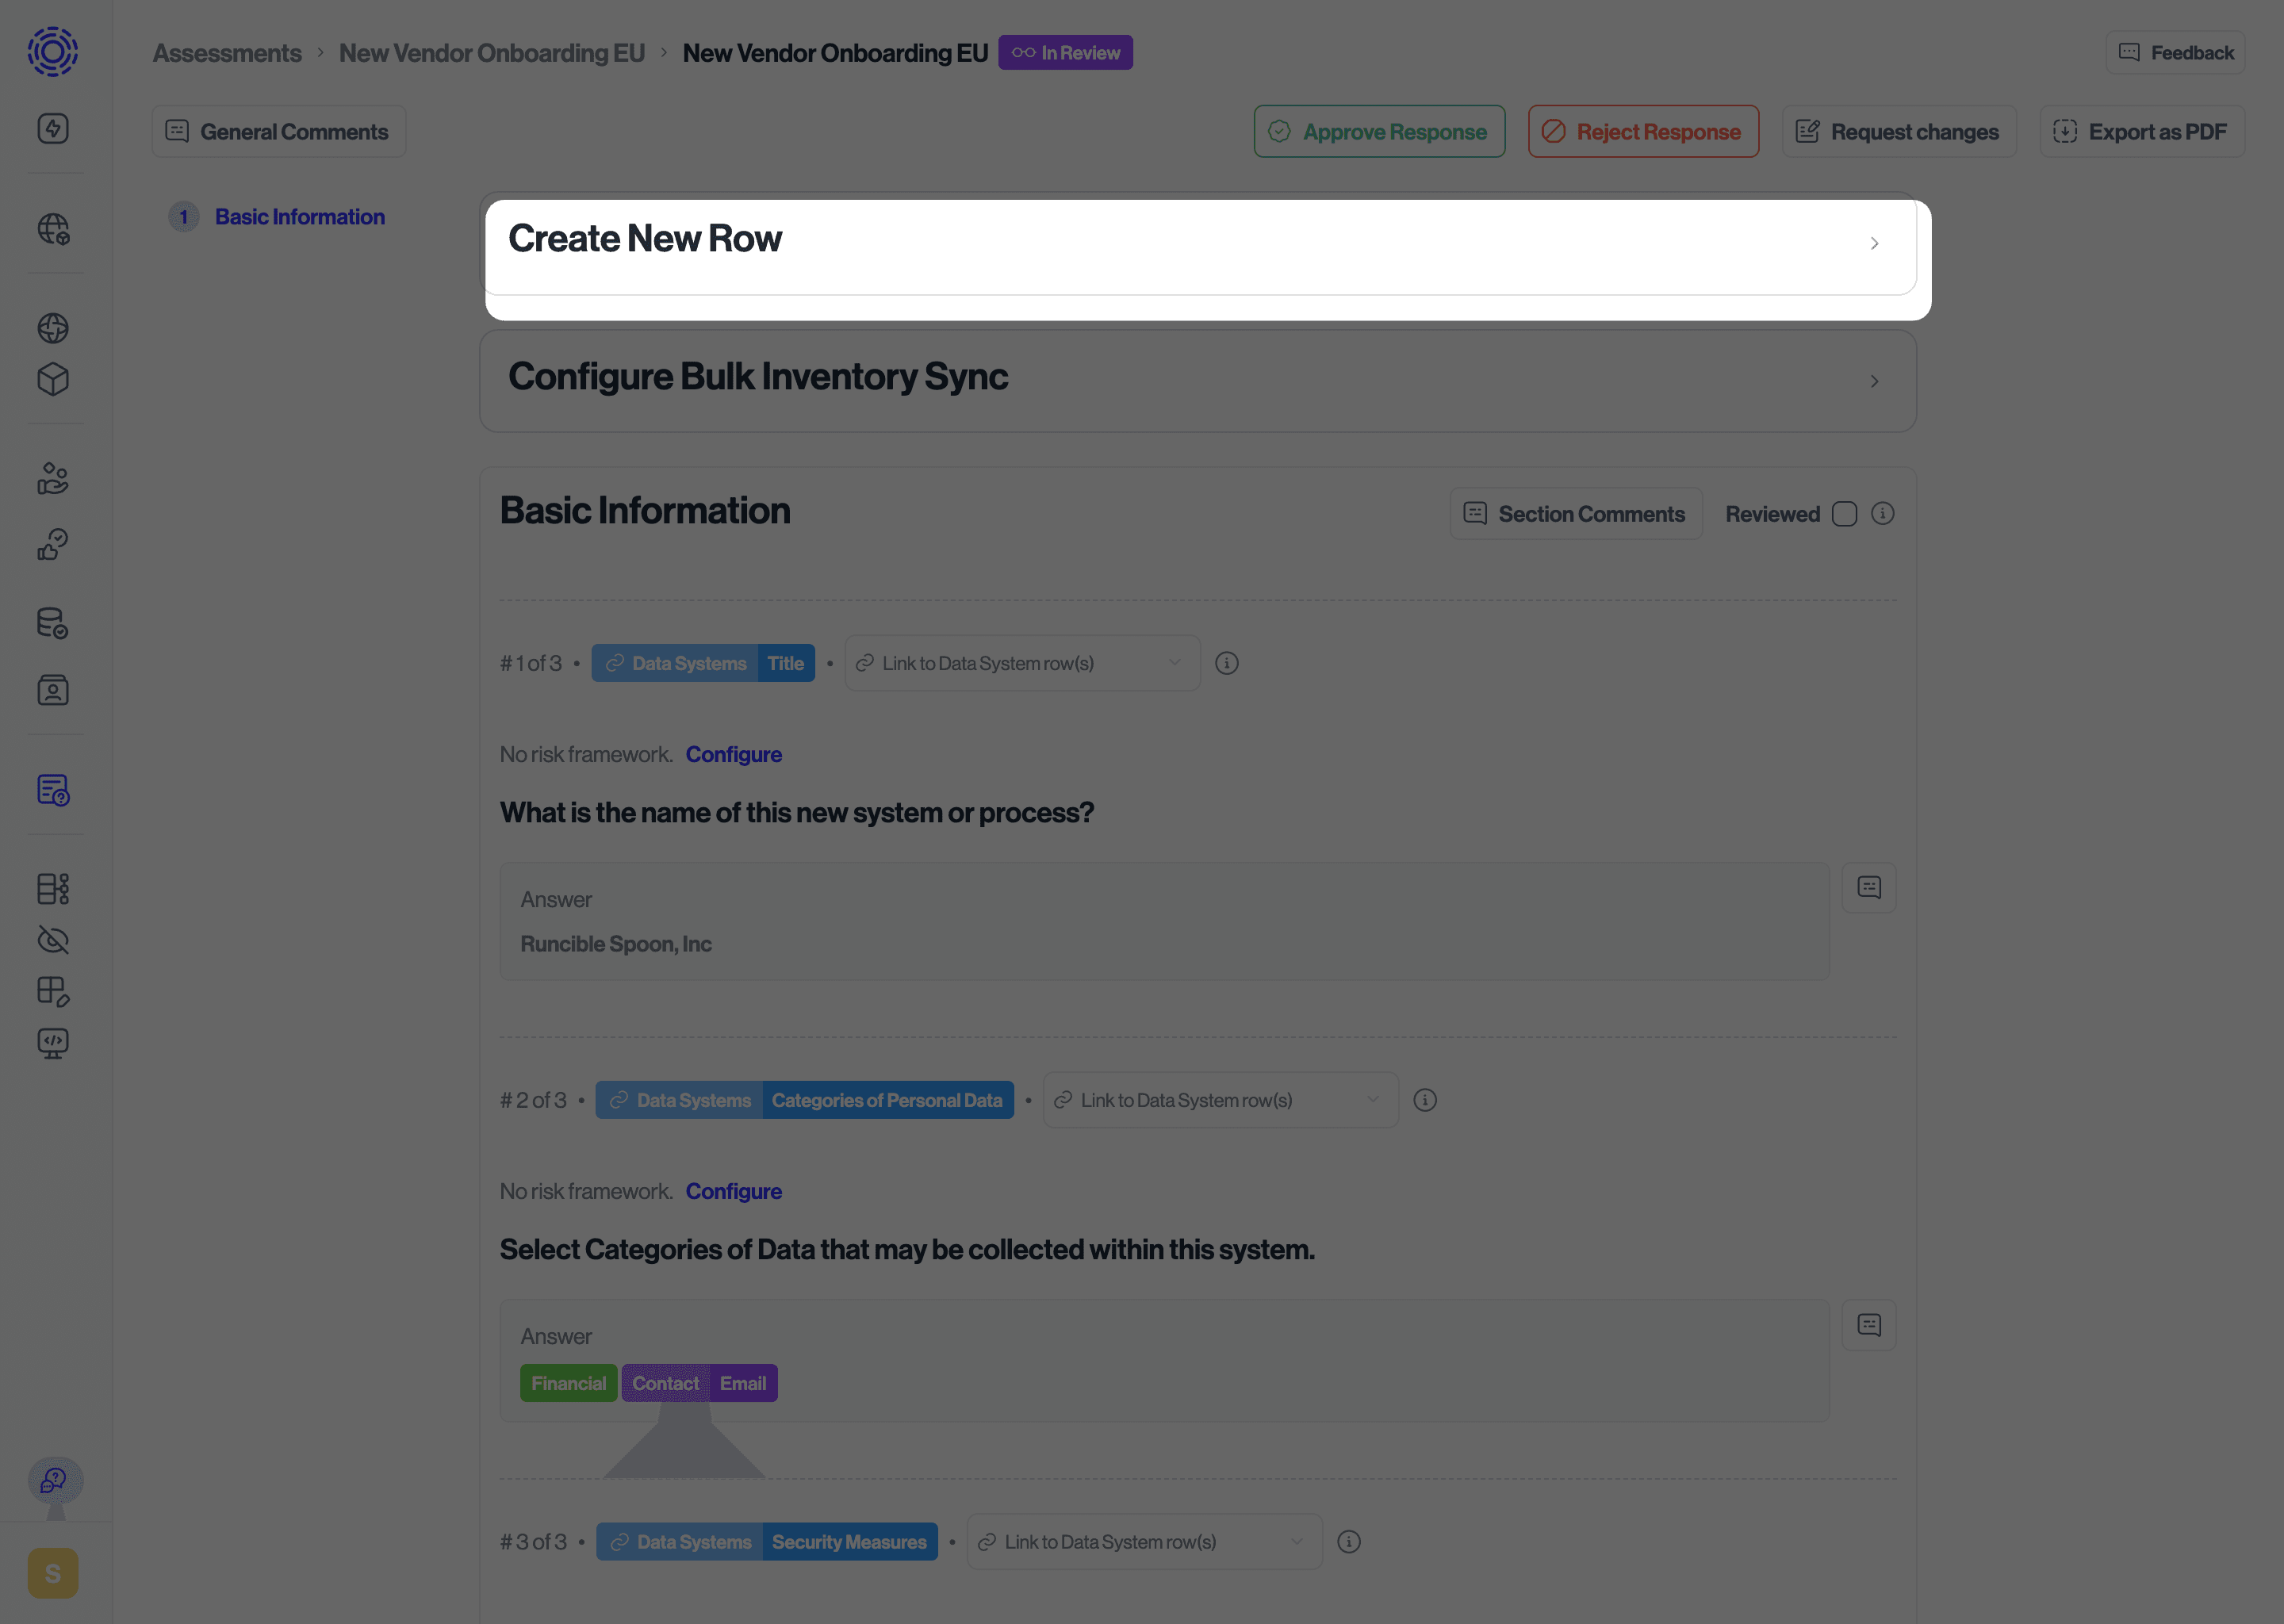Image resolution: width=2284 pixels, height=1624 pixels.
Task: Remove the Email tag from the answer
Action: 742,1383
